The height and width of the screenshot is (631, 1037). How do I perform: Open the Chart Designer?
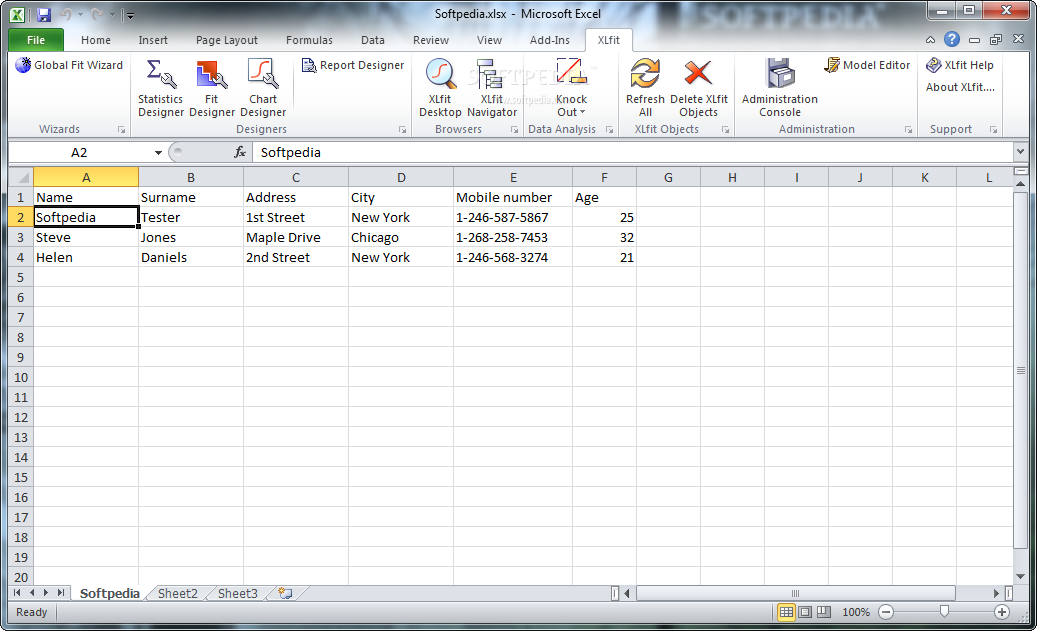click(x=263, y=88)
